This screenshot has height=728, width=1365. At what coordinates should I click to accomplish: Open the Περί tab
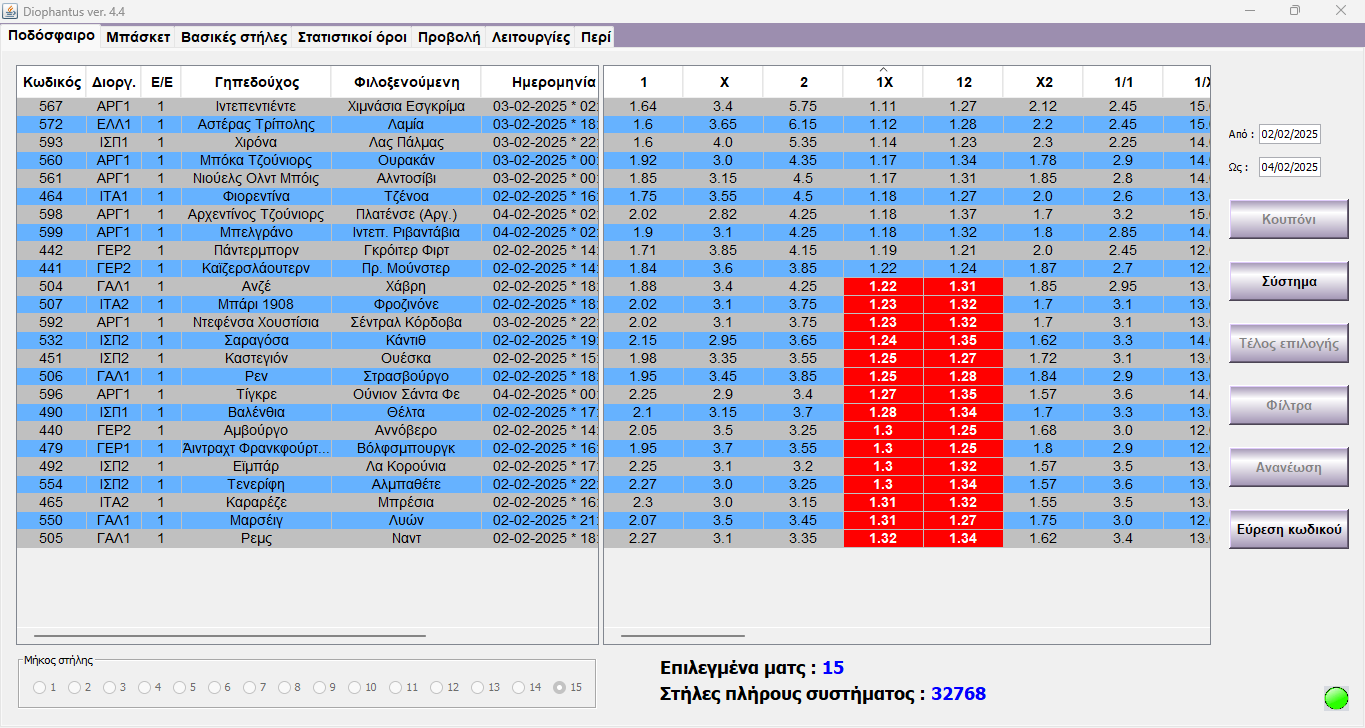596,37
